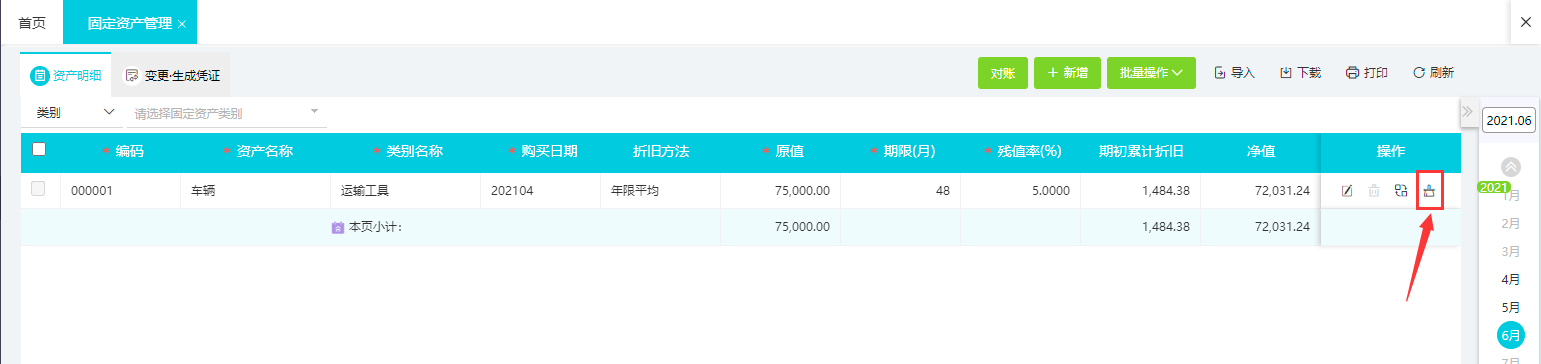
Task: Go to the 首页 tab
Action: (32, 23)
